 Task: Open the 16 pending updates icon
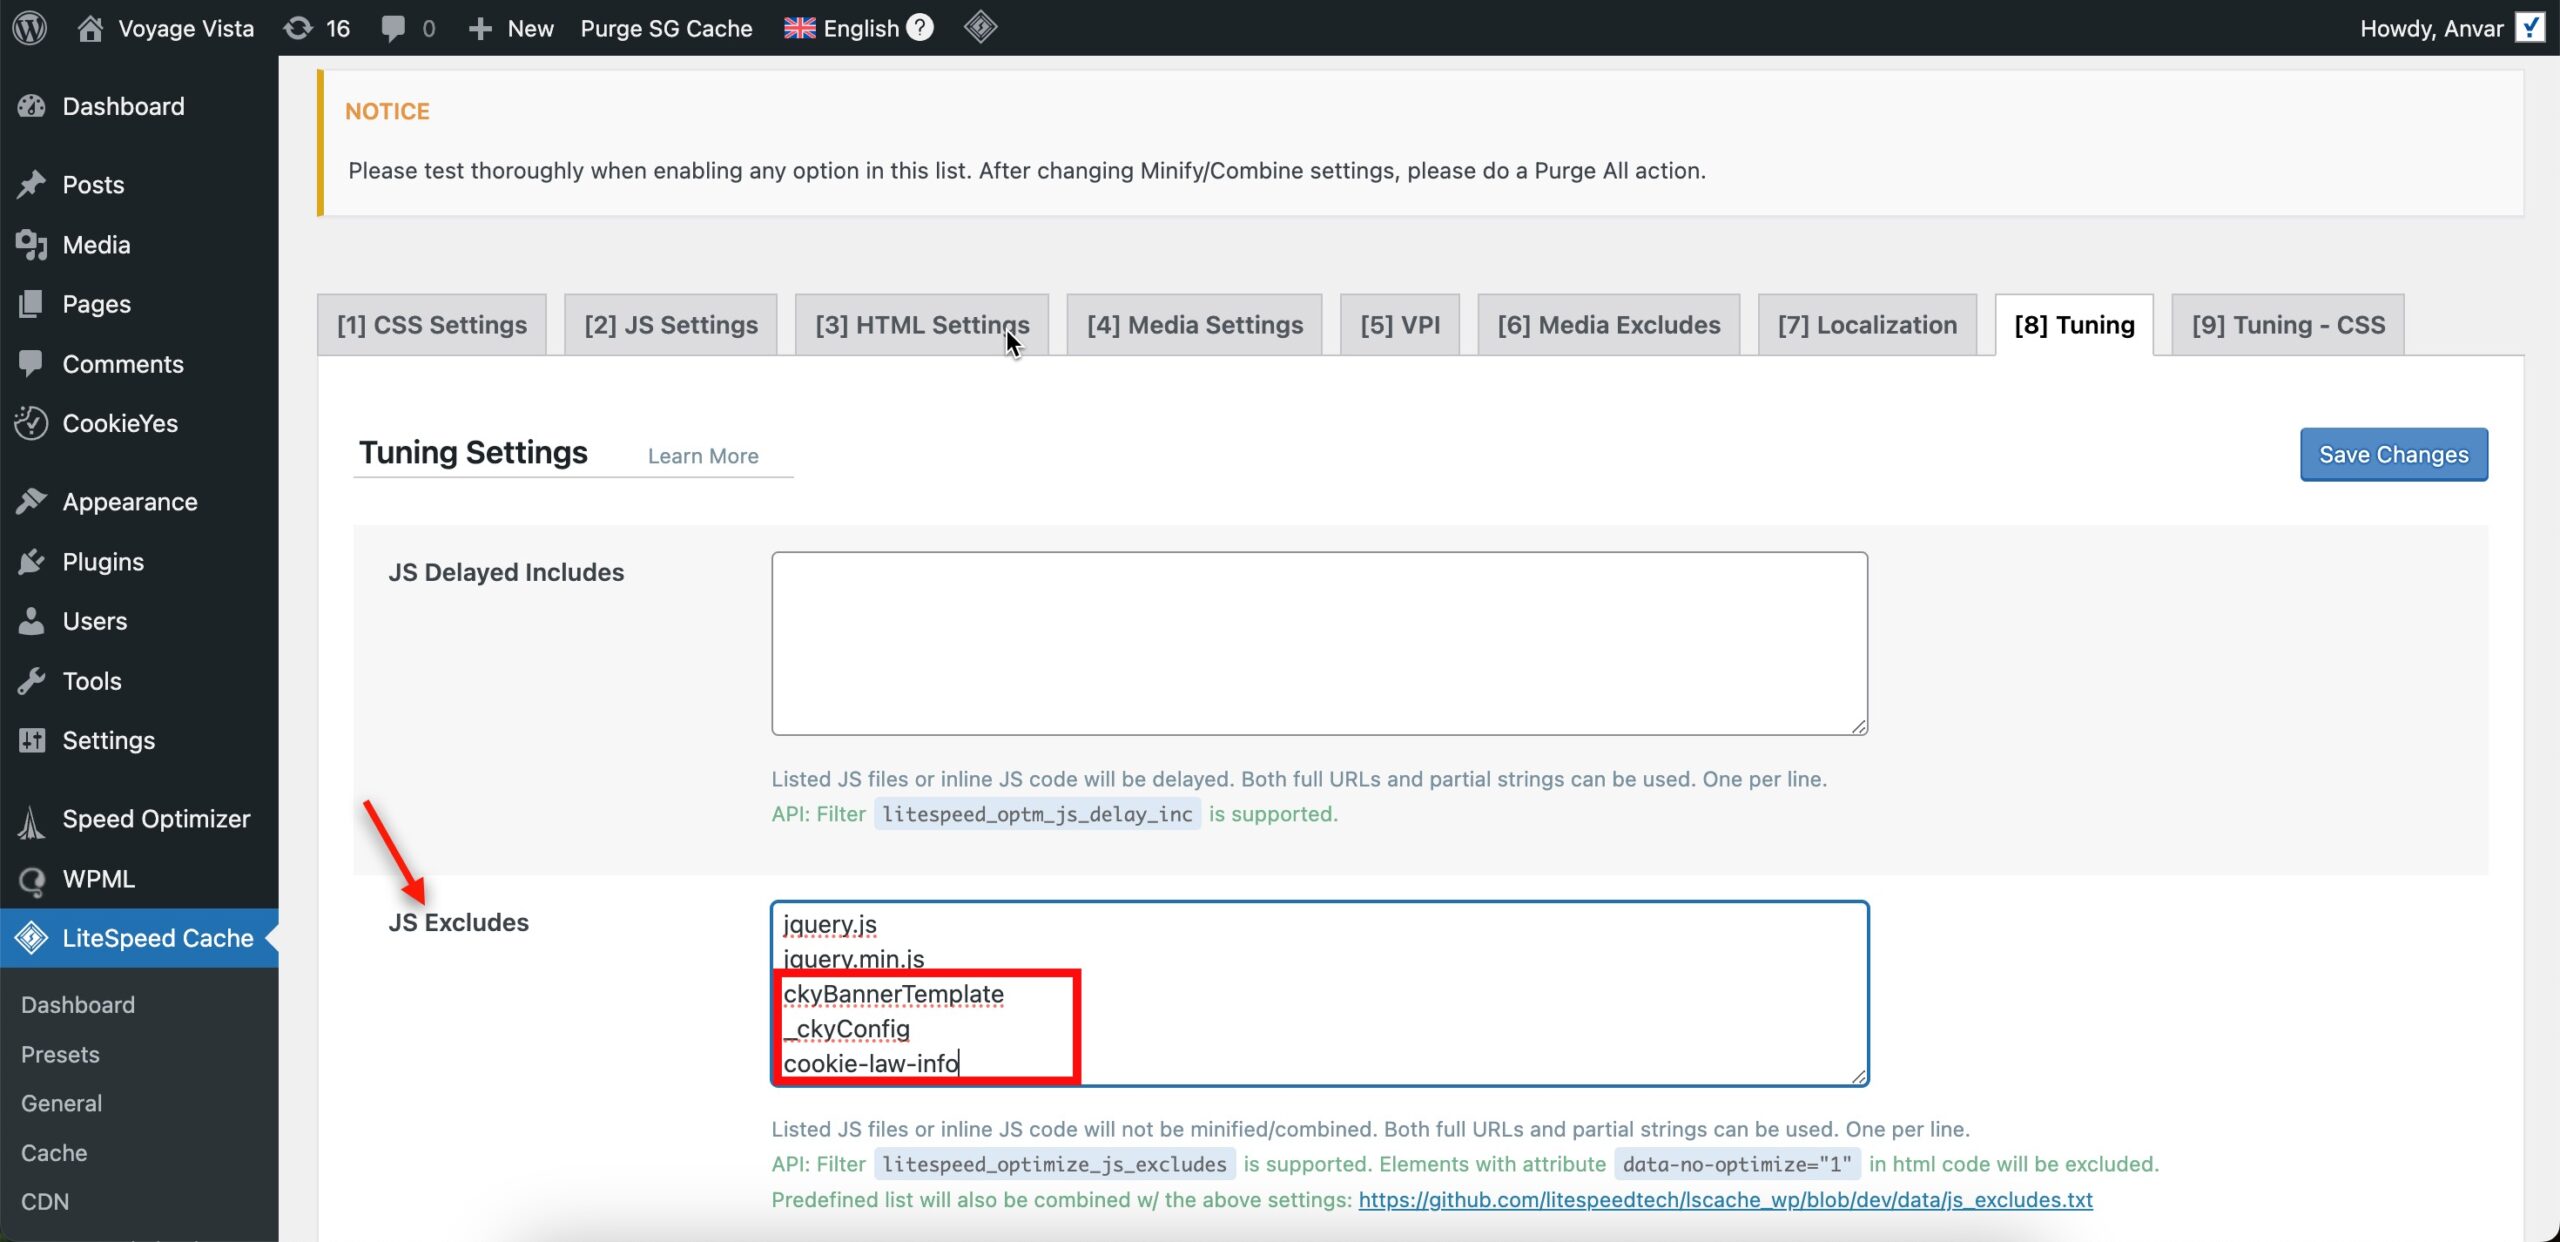coord(298,28)
